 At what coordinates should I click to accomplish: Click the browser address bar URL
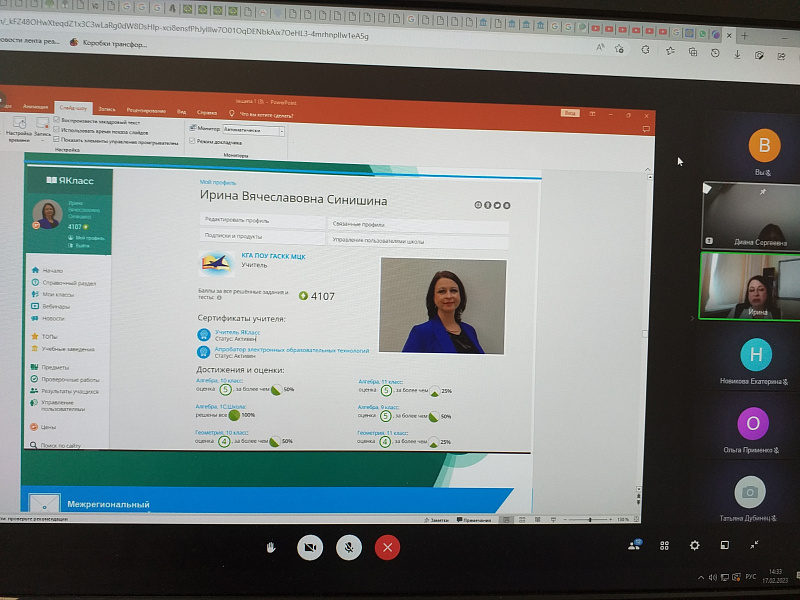184,28
